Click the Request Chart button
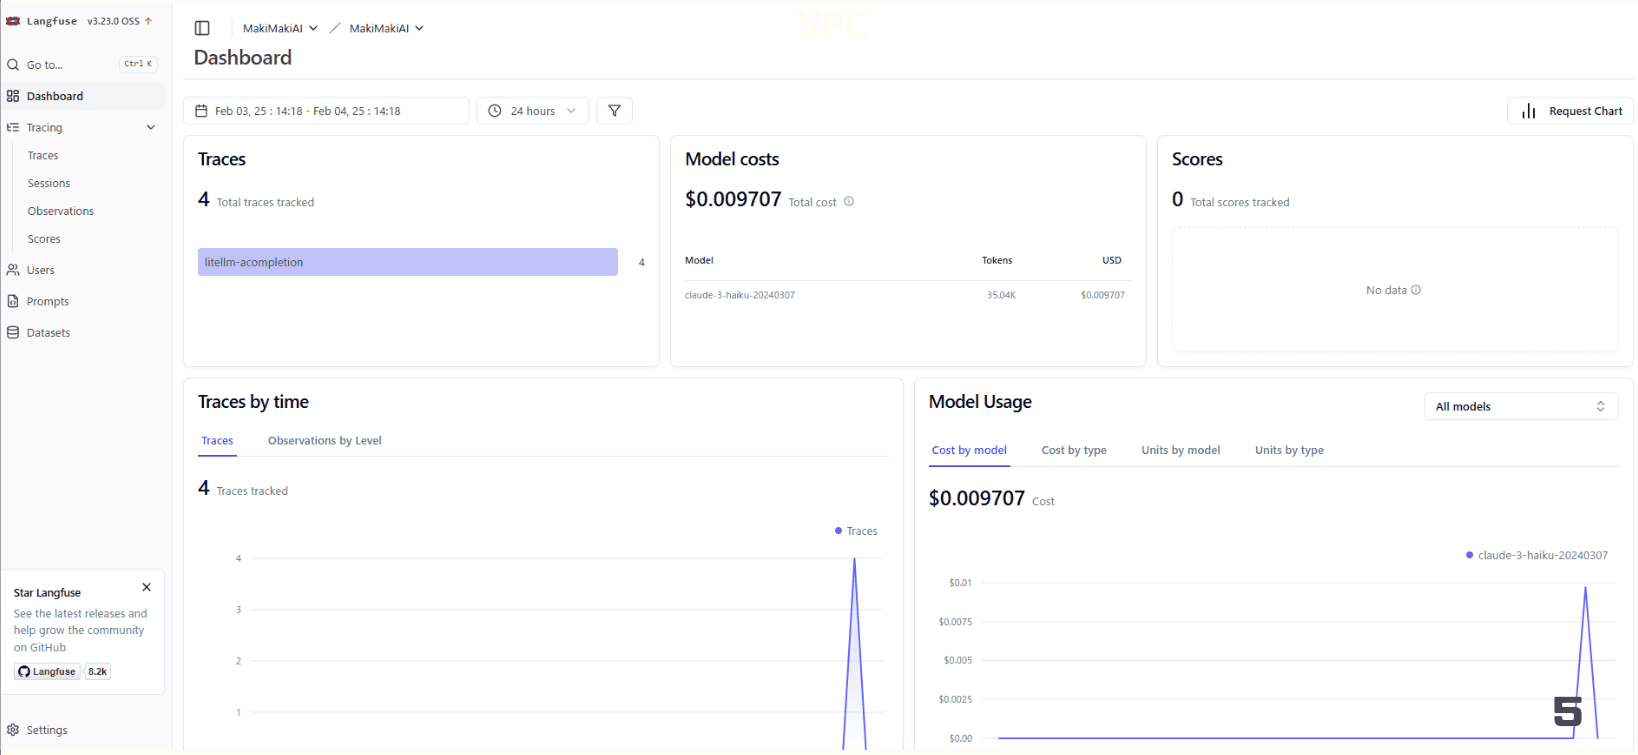This screenshot has height=755, width=1638. (1570, 111)
